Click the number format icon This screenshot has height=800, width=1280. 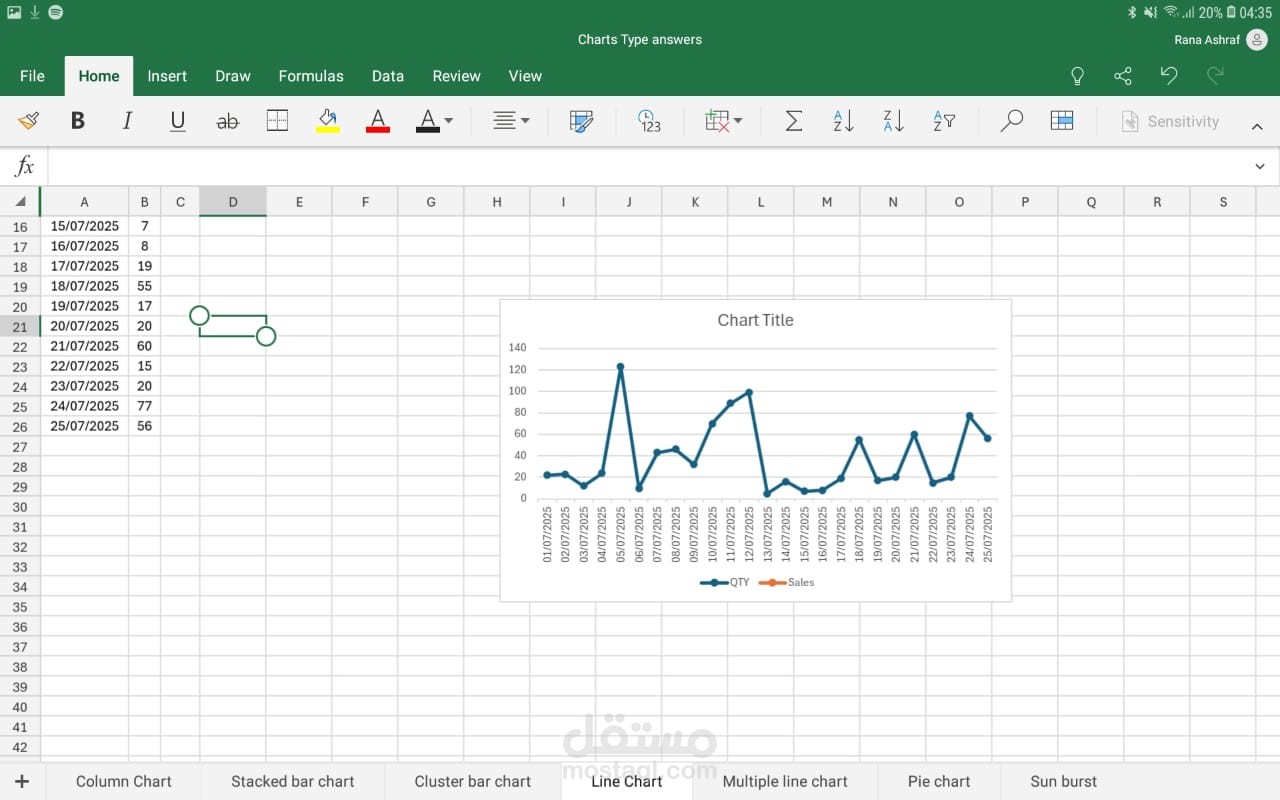point(649,121)
